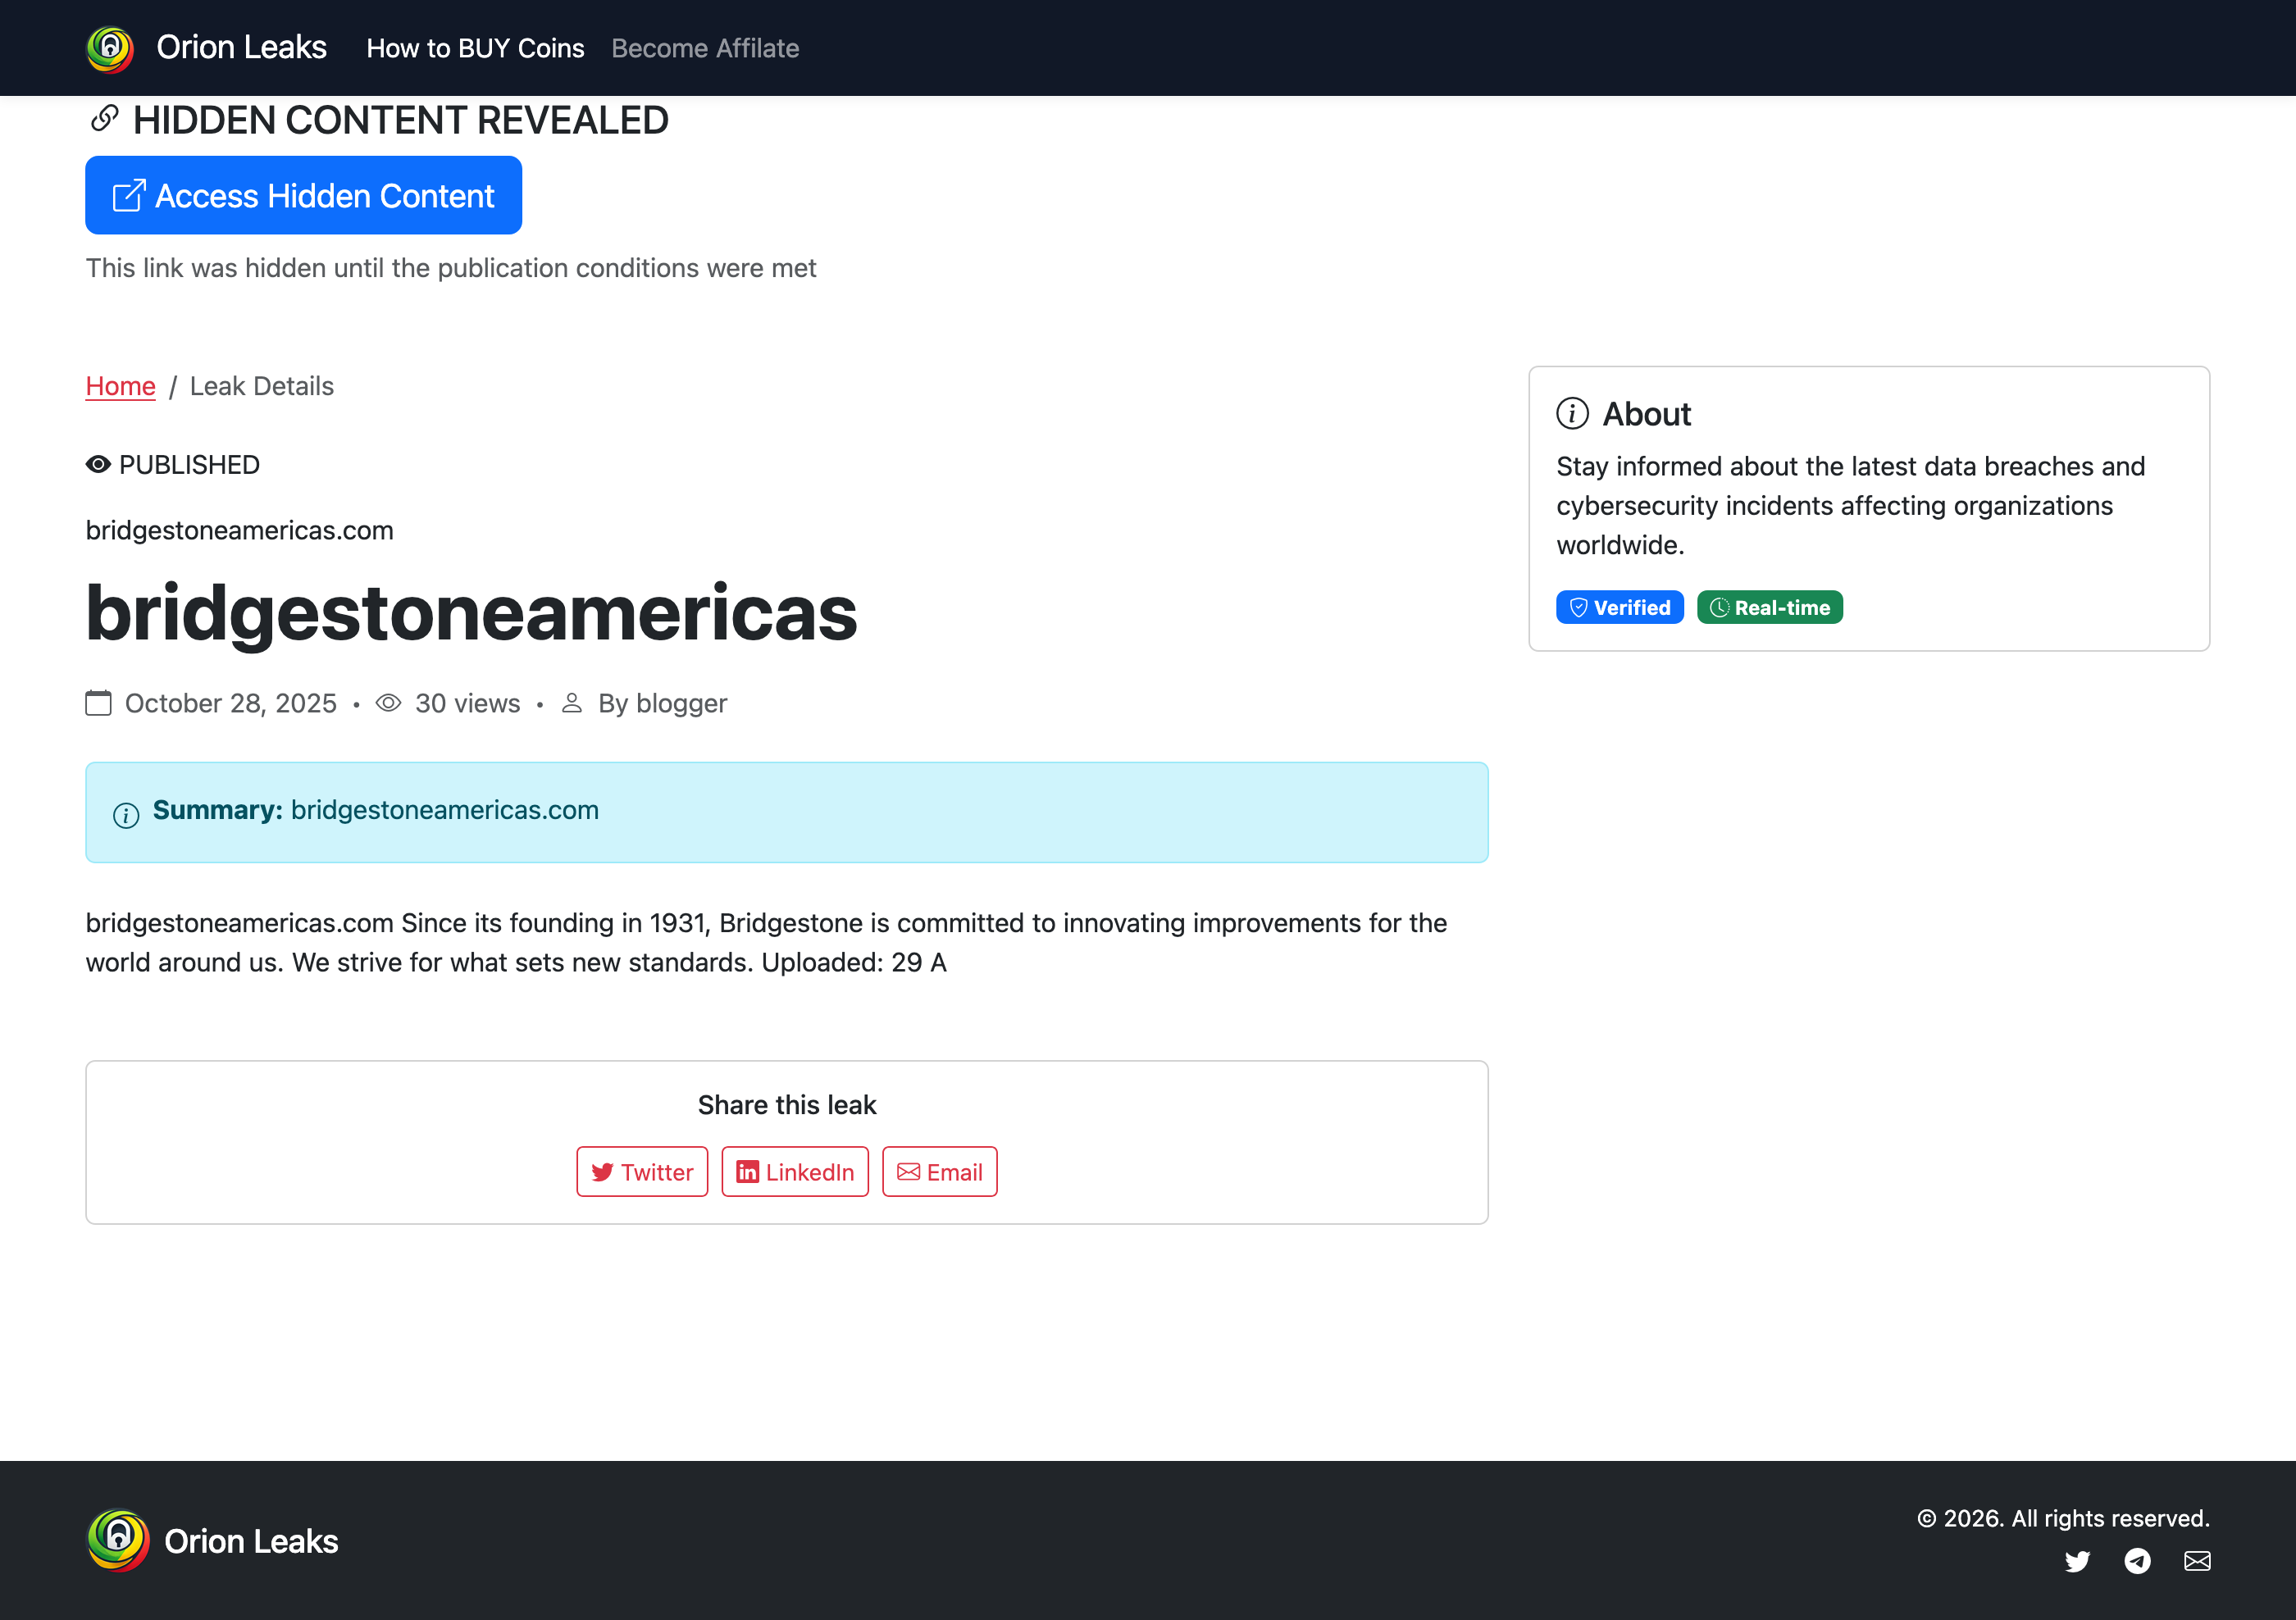Click the info icon beside About

1572,414
